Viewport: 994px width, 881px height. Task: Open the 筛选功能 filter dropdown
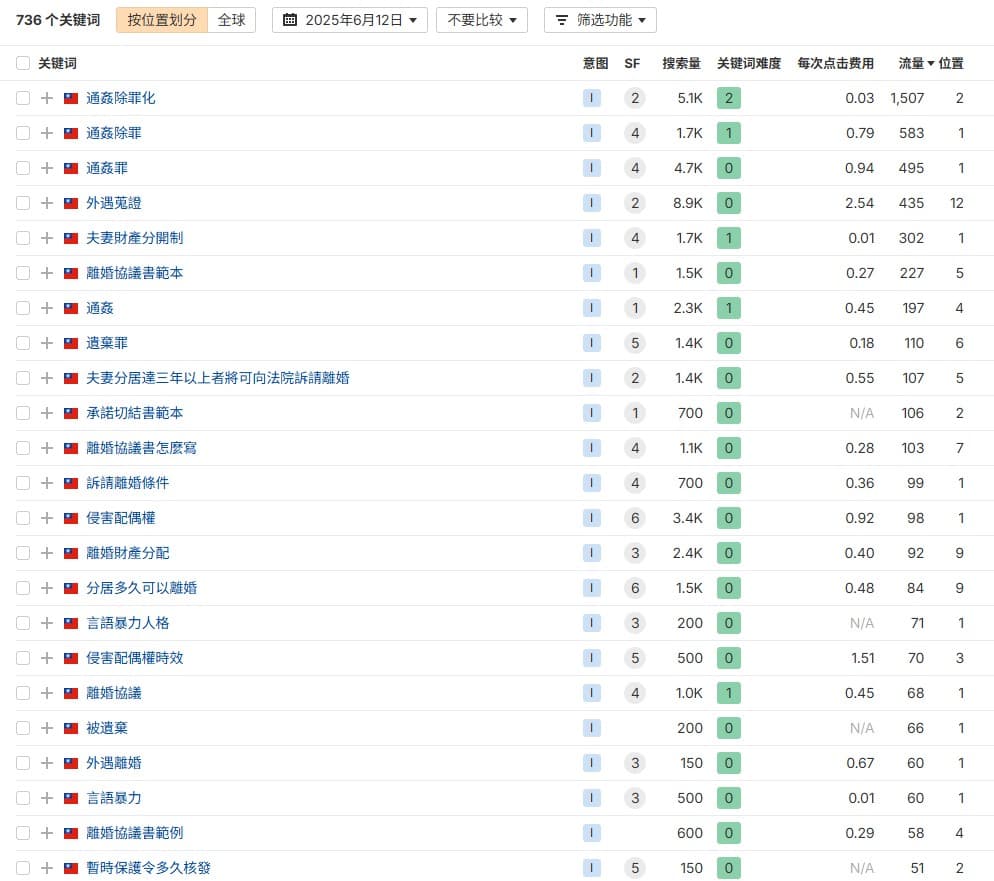[x=600, y=20]
